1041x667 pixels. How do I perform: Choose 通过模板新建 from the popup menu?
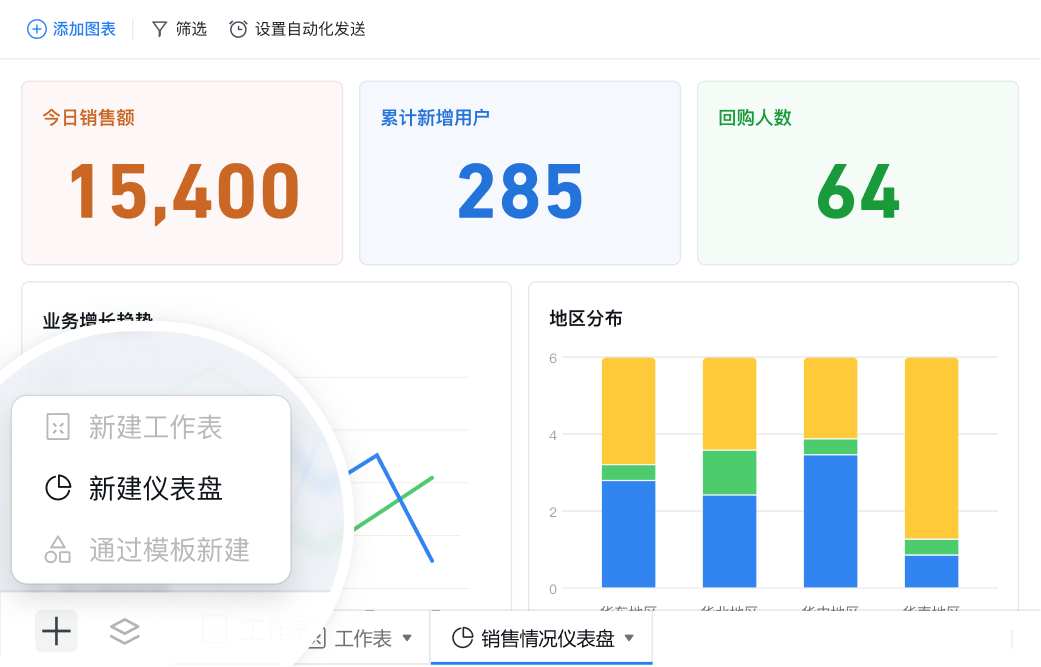tap(151, 550)
